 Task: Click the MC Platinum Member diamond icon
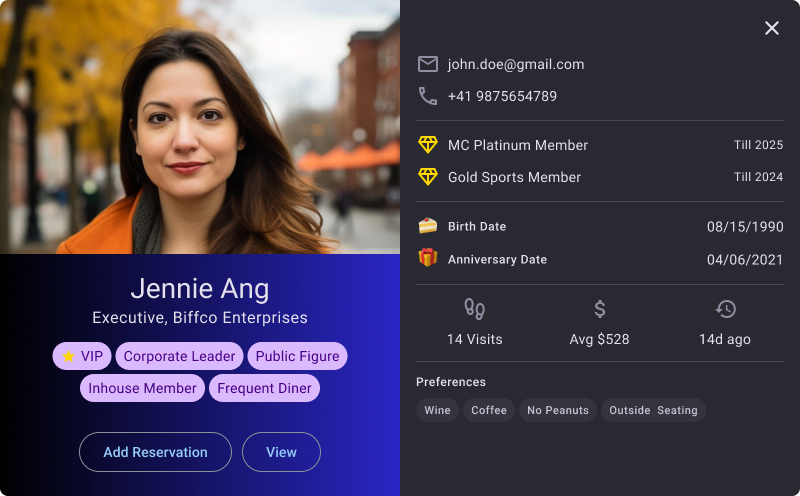coord(428,145)
